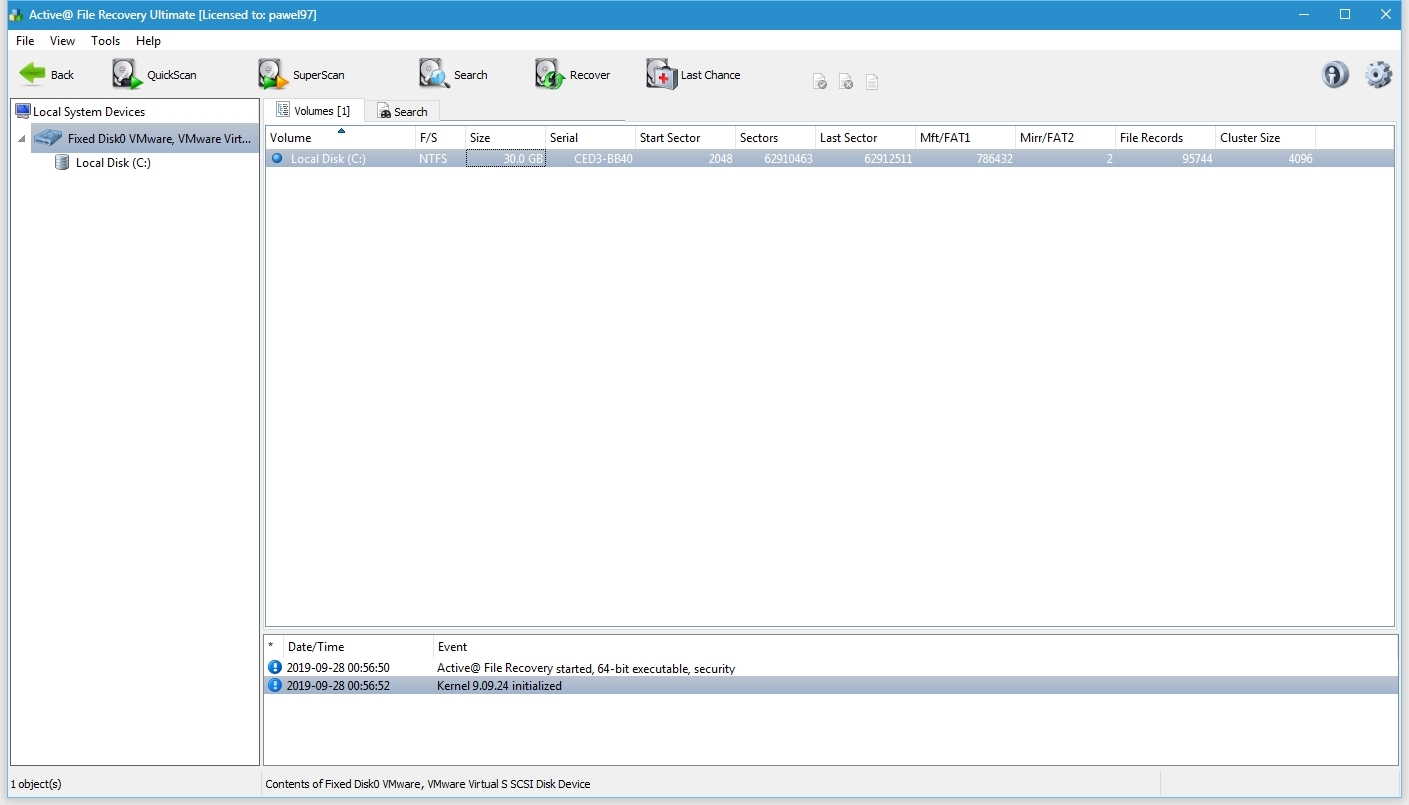Sort by Start Sector column header
Screen dimensions: 1409x805
(x=685, y=138)
